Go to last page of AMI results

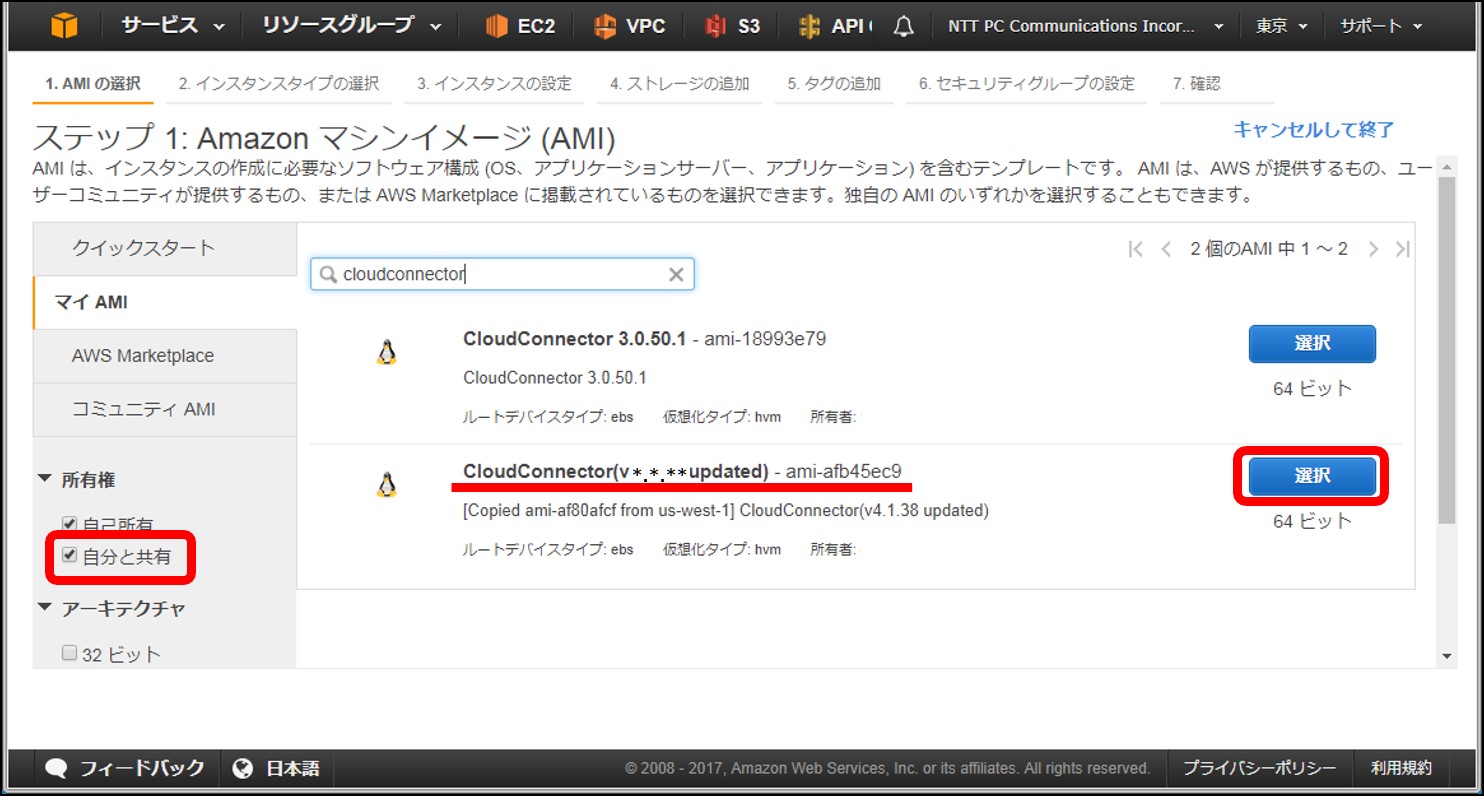pos(1402,249)
